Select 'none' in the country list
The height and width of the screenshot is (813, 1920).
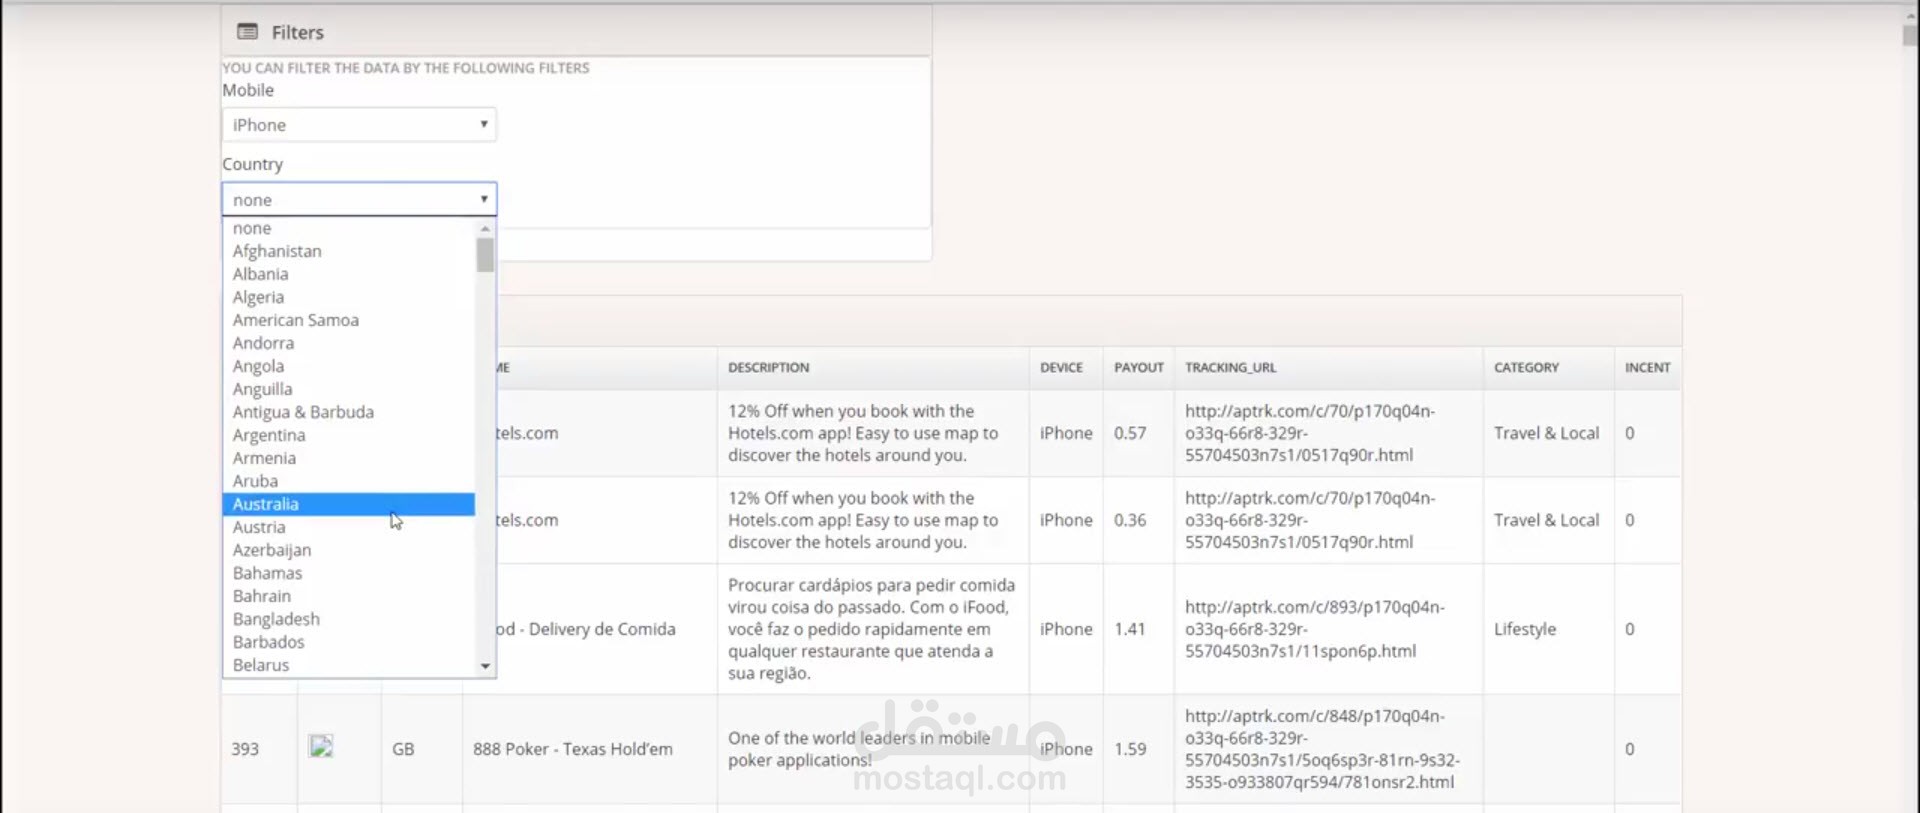pos(348,228)
